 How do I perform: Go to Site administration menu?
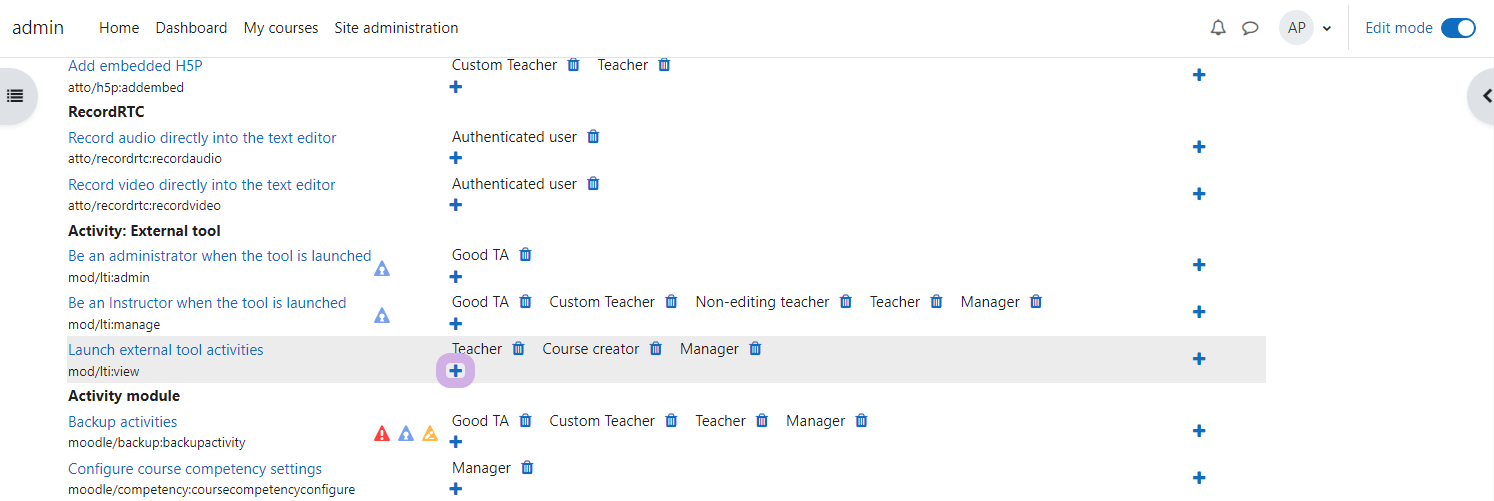[x=396, y=28]
